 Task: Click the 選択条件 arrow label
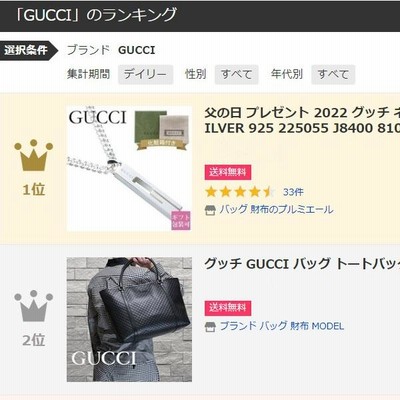coord(29,51)
